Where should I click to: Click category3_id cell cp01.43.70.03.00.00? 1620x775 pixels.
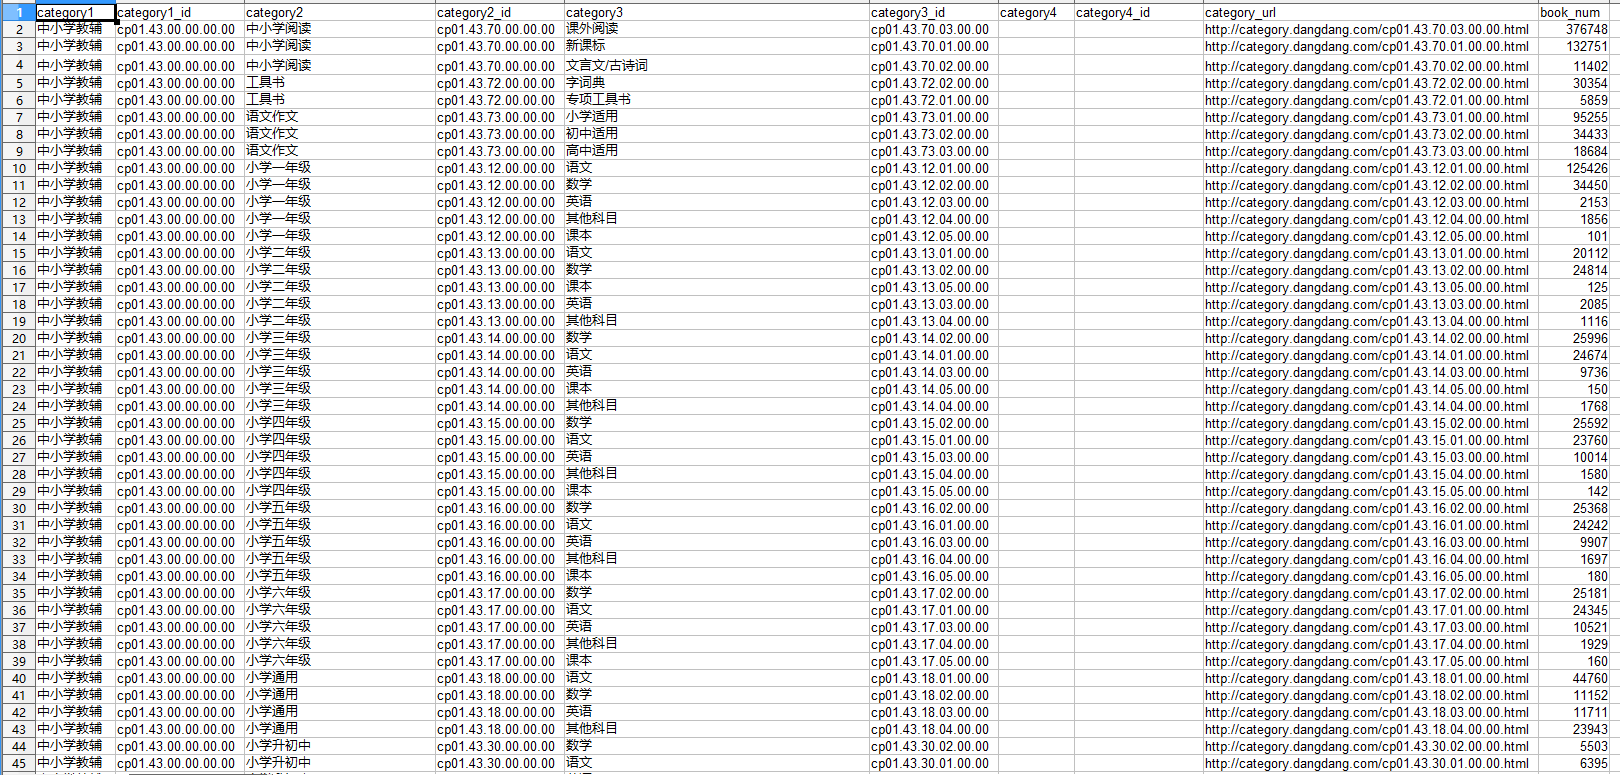coord(934,30)
